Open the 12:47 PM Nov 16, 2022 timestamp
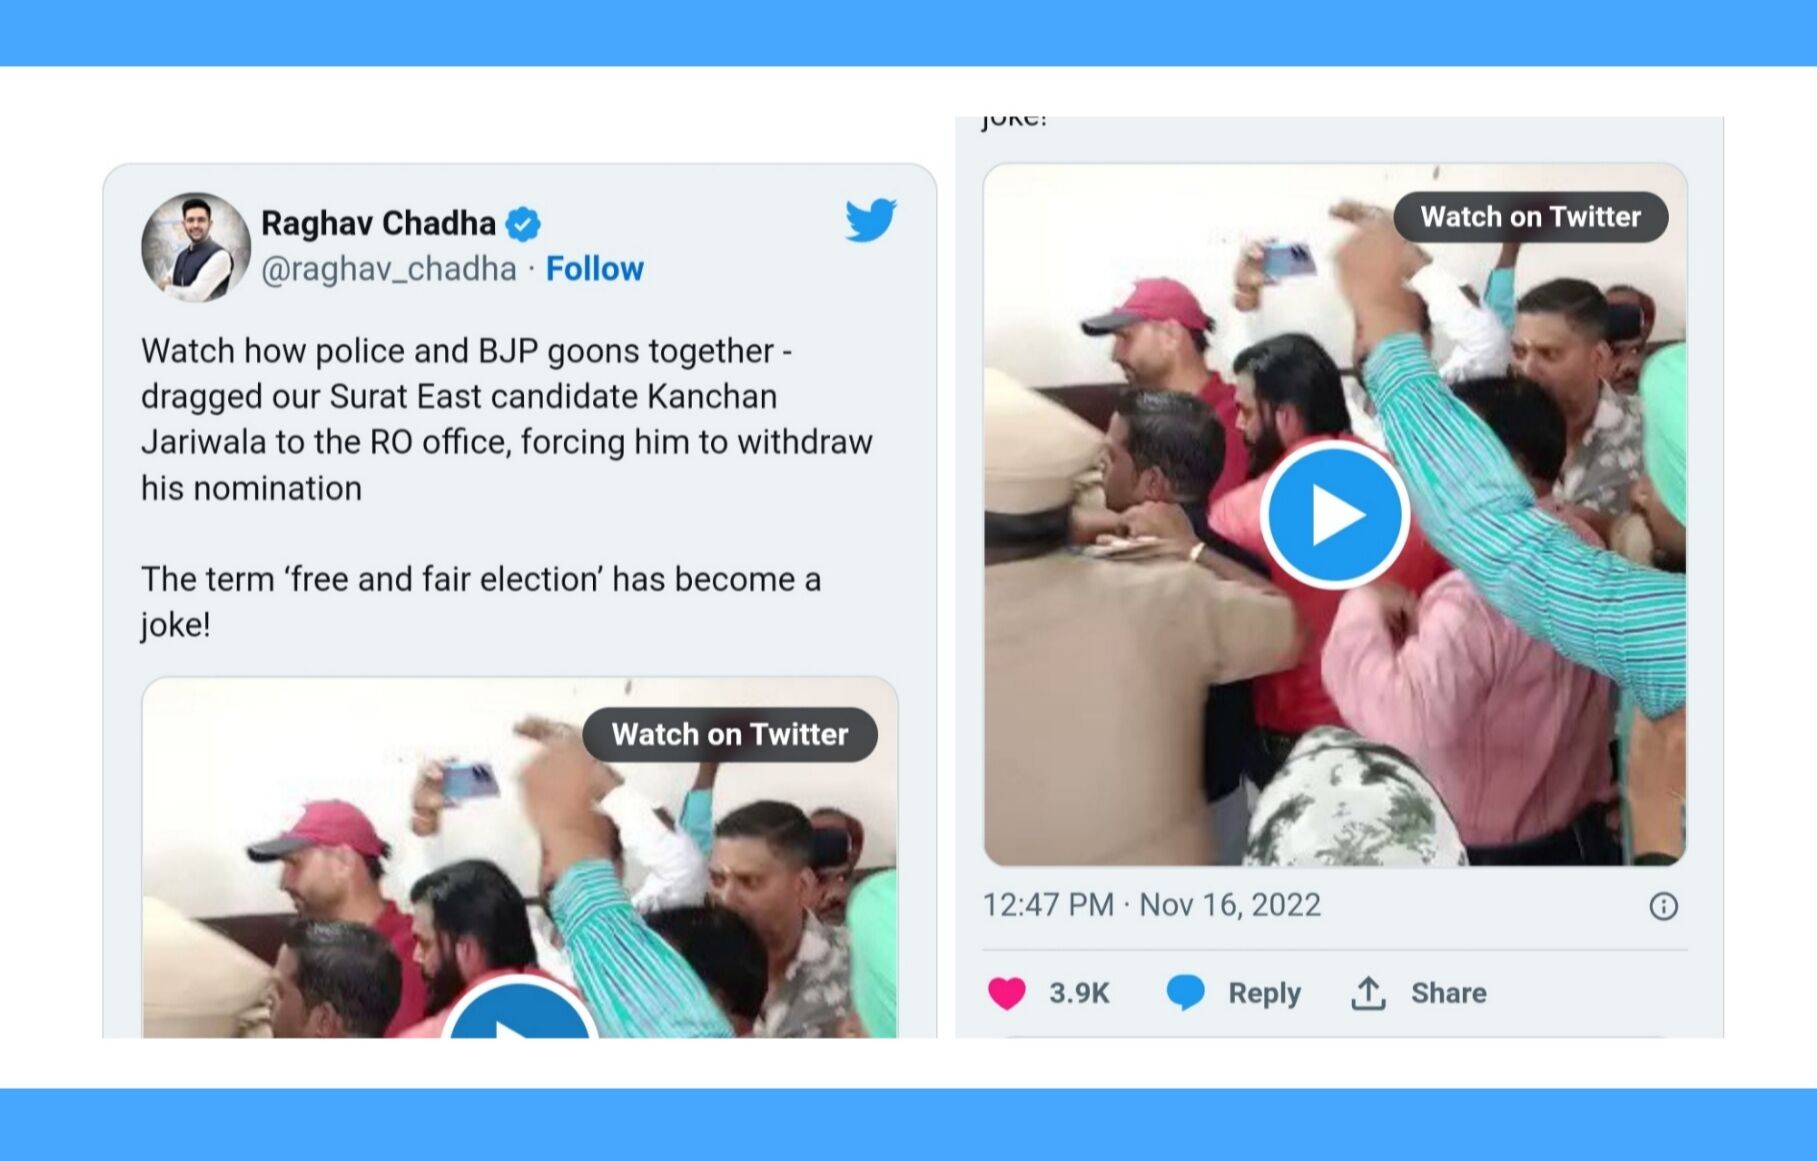 point(1151,905)
